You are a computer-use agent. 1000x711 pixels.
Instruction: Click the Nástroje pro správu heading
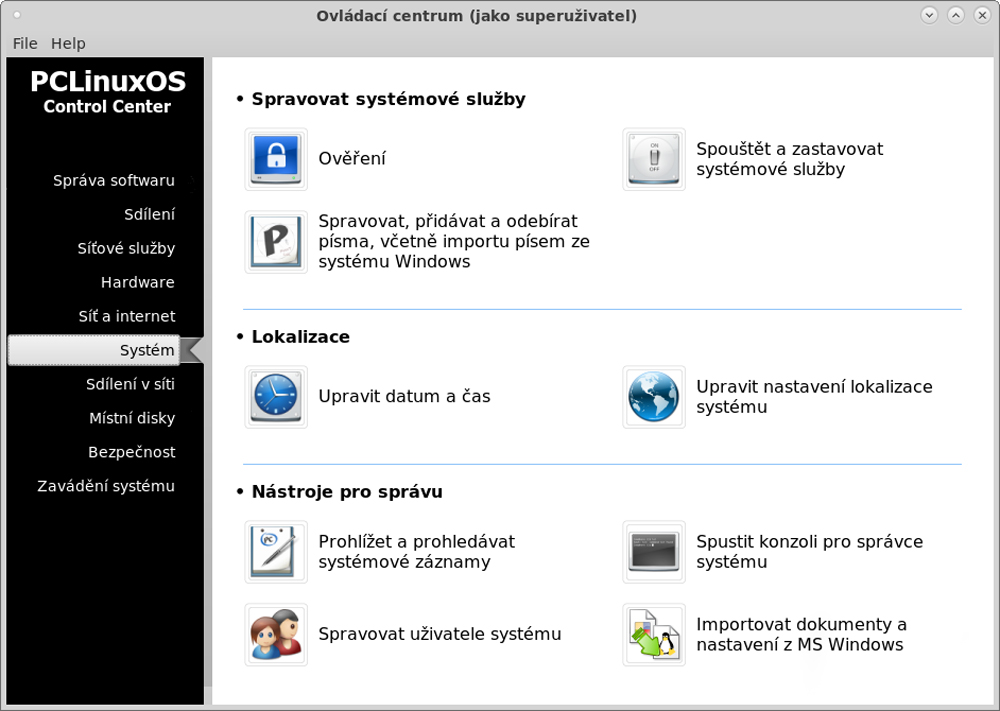(x=347, y=492)
